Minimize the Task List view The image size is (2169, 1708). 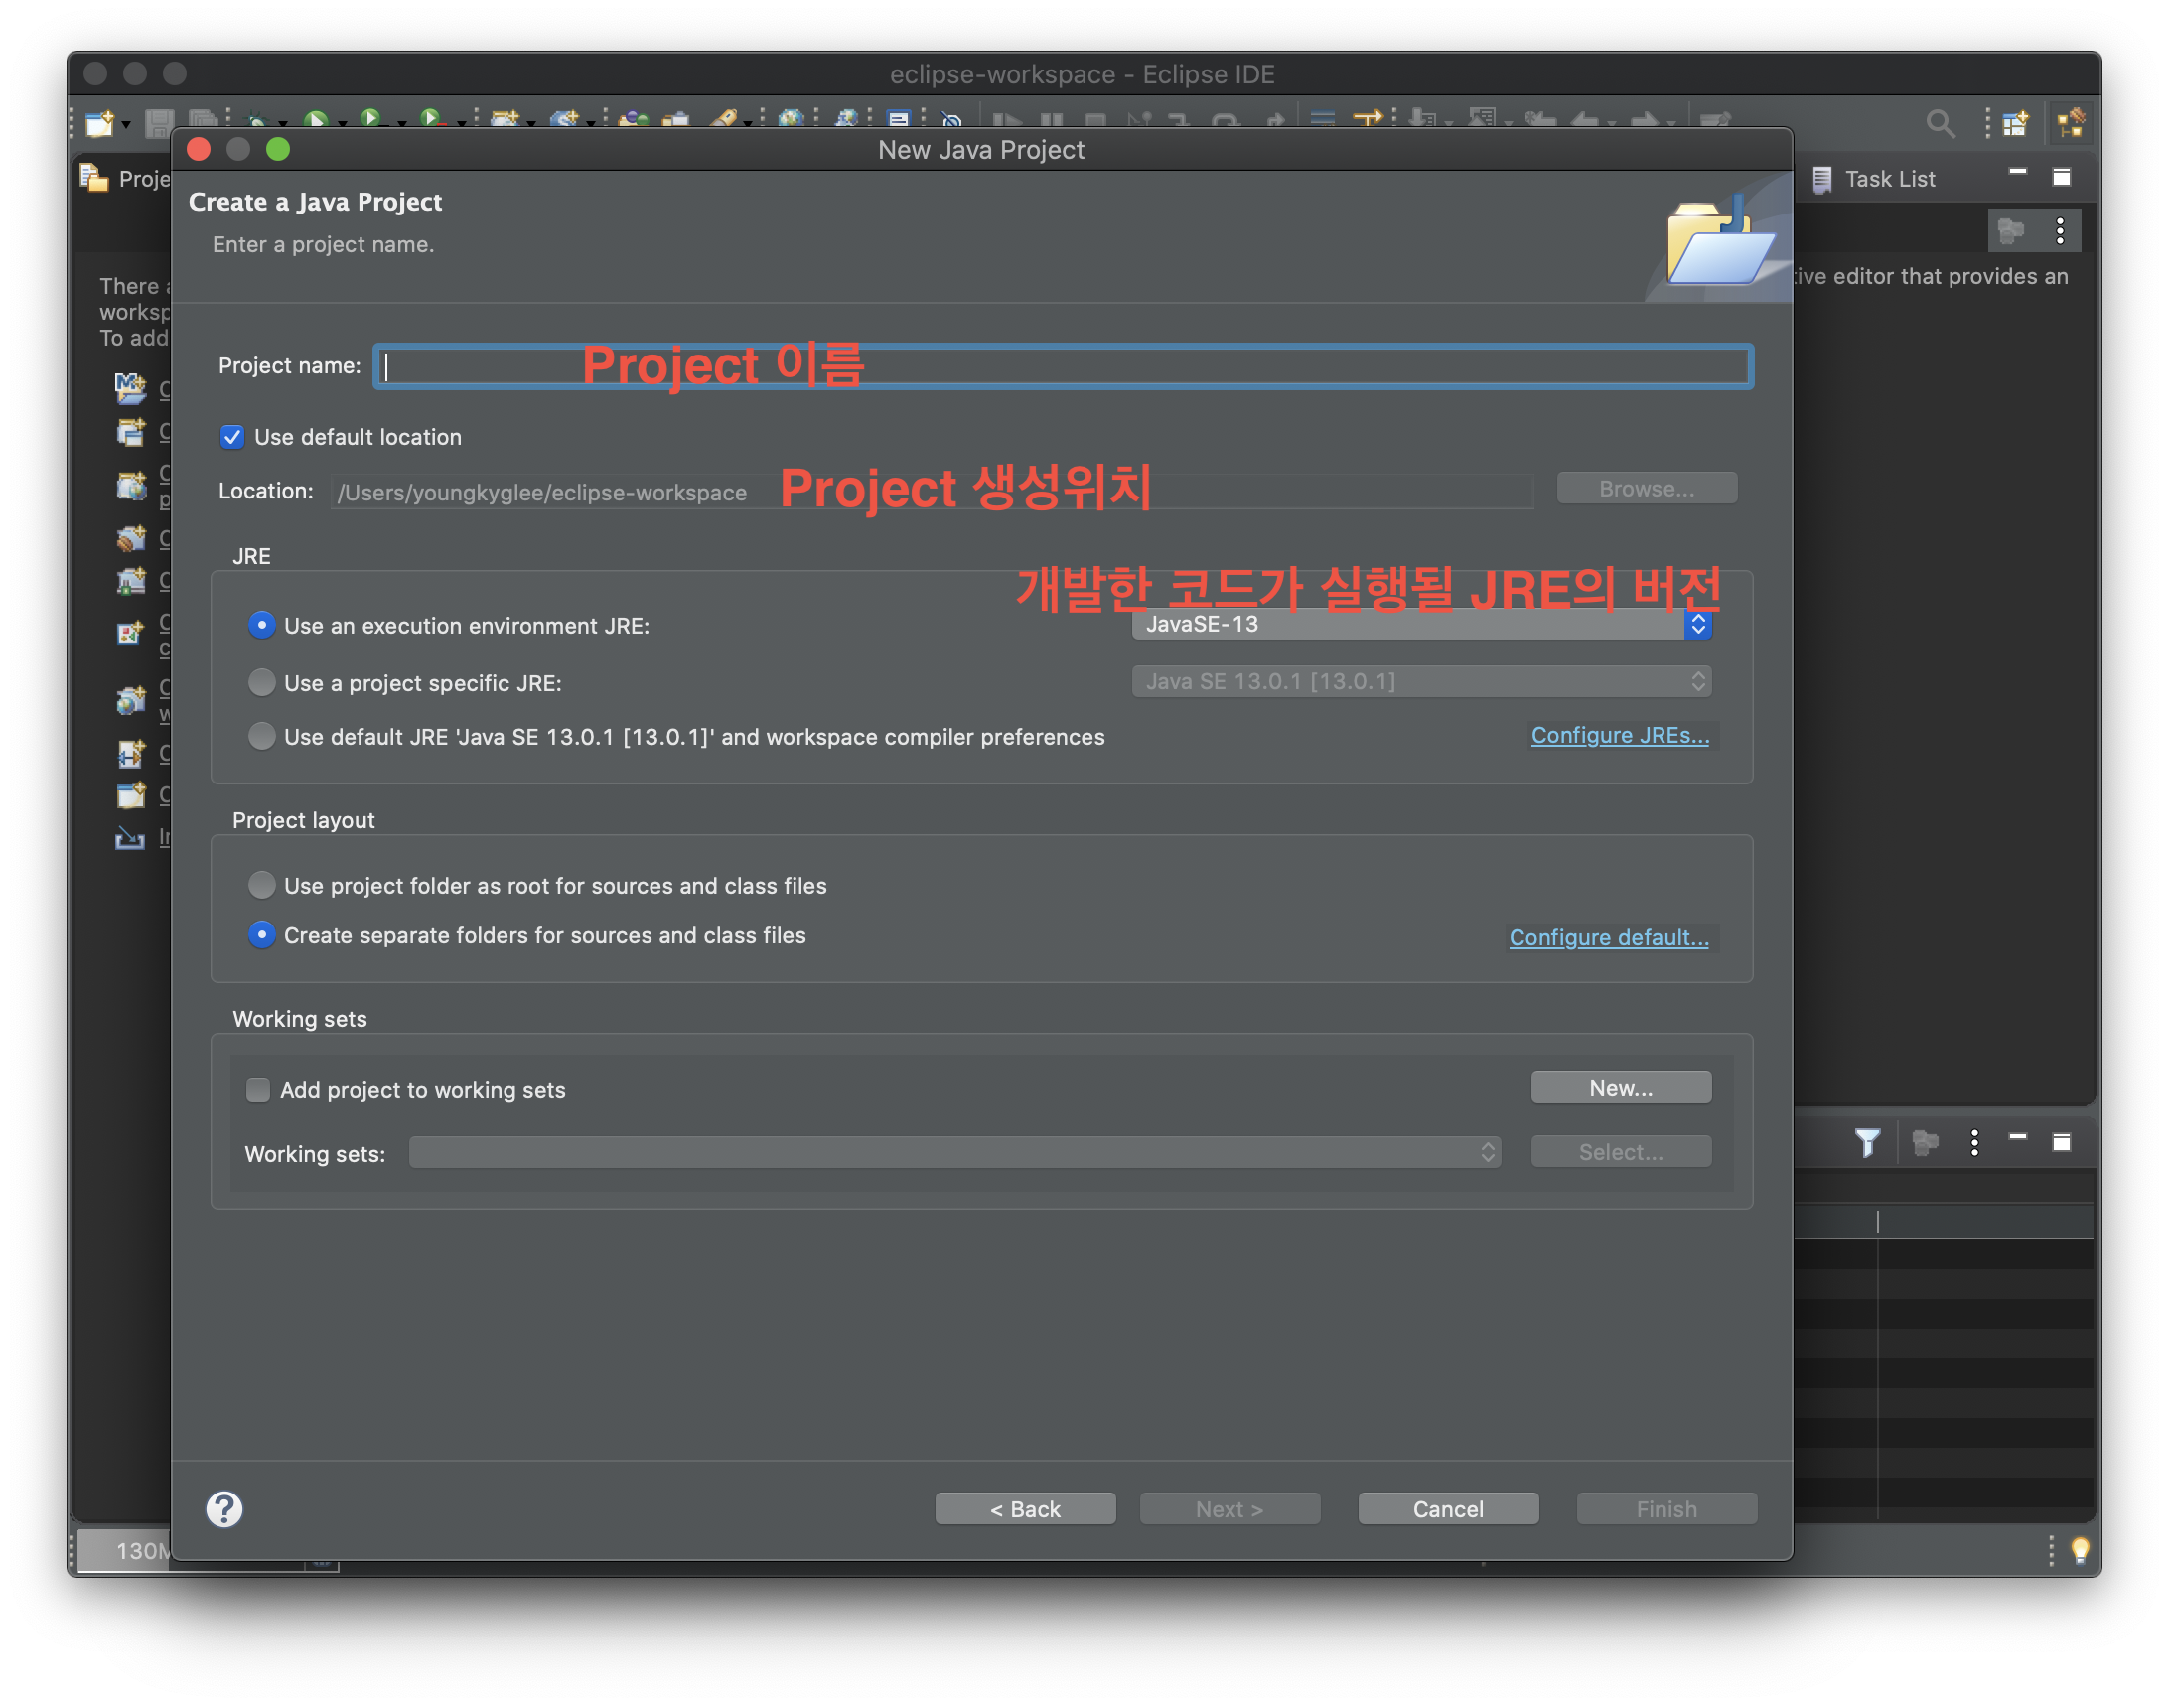click(x=2017, y=174)
